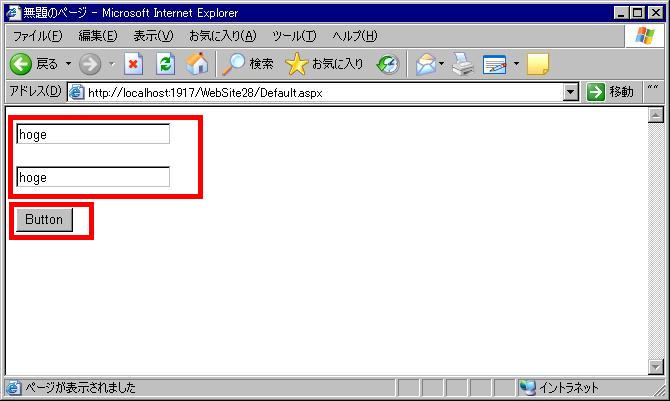670x401 pixels.
Task: Click the status bar page icon
Action: [x=13, y=387]
